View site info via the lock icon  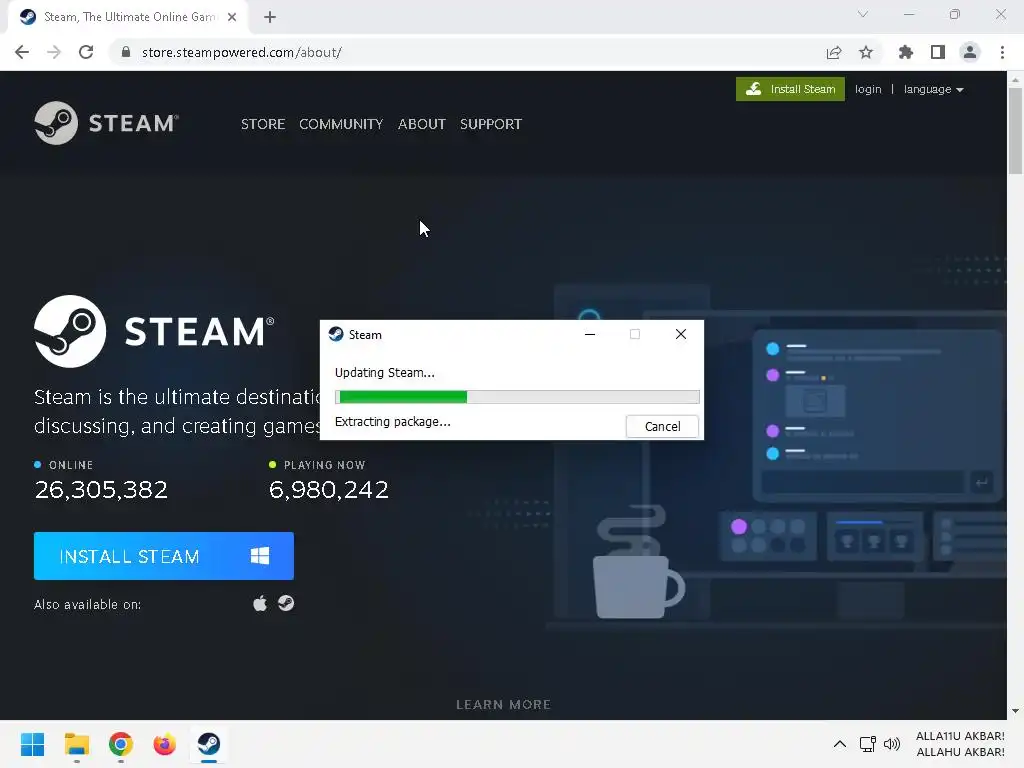pos(126,52)
